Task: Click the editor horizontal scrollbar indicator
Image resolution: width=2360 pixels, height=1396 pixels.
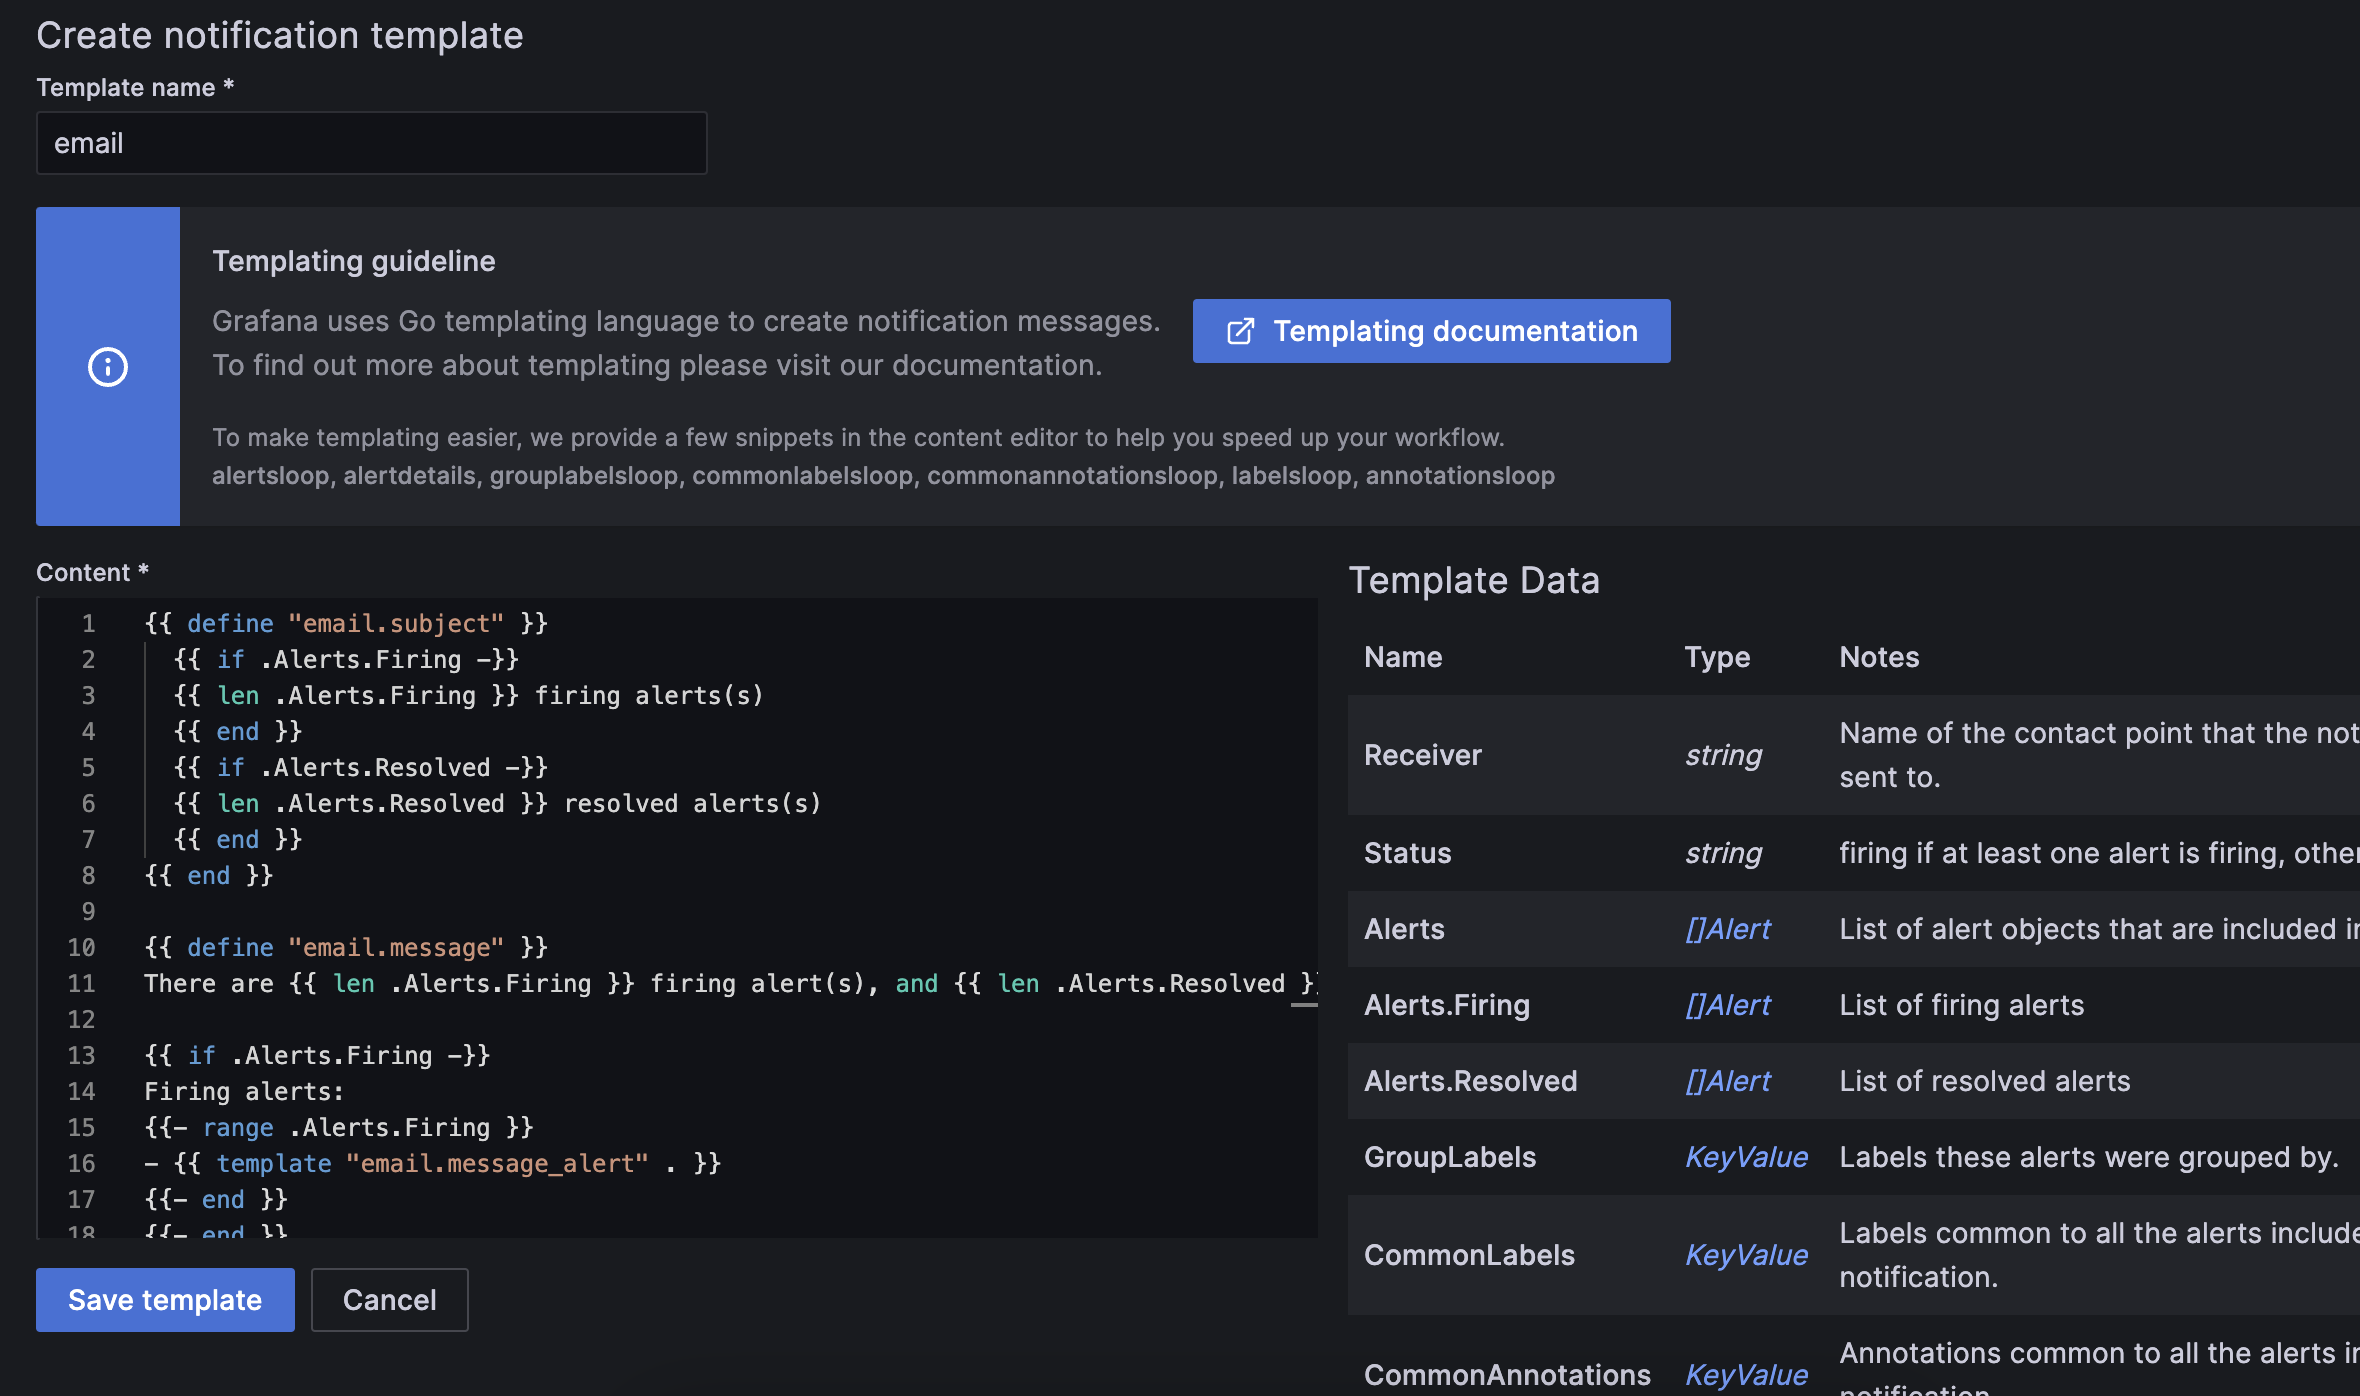Action: click(x=1304, y=1005)
